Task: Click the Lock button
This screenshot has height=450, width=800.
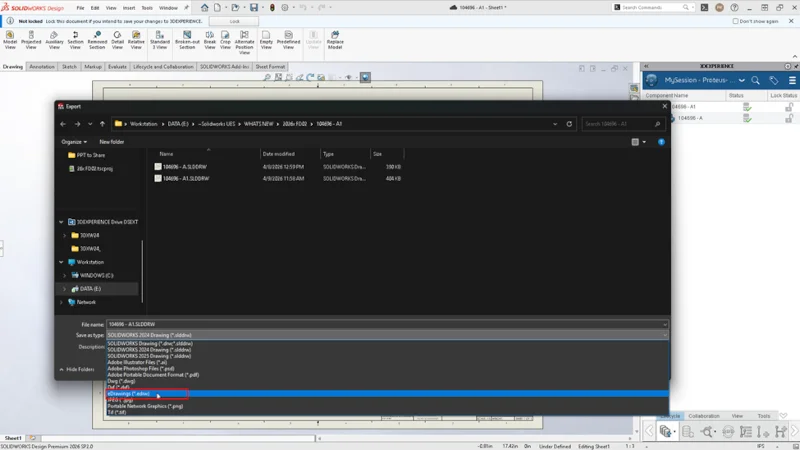Action: point(234,21)
